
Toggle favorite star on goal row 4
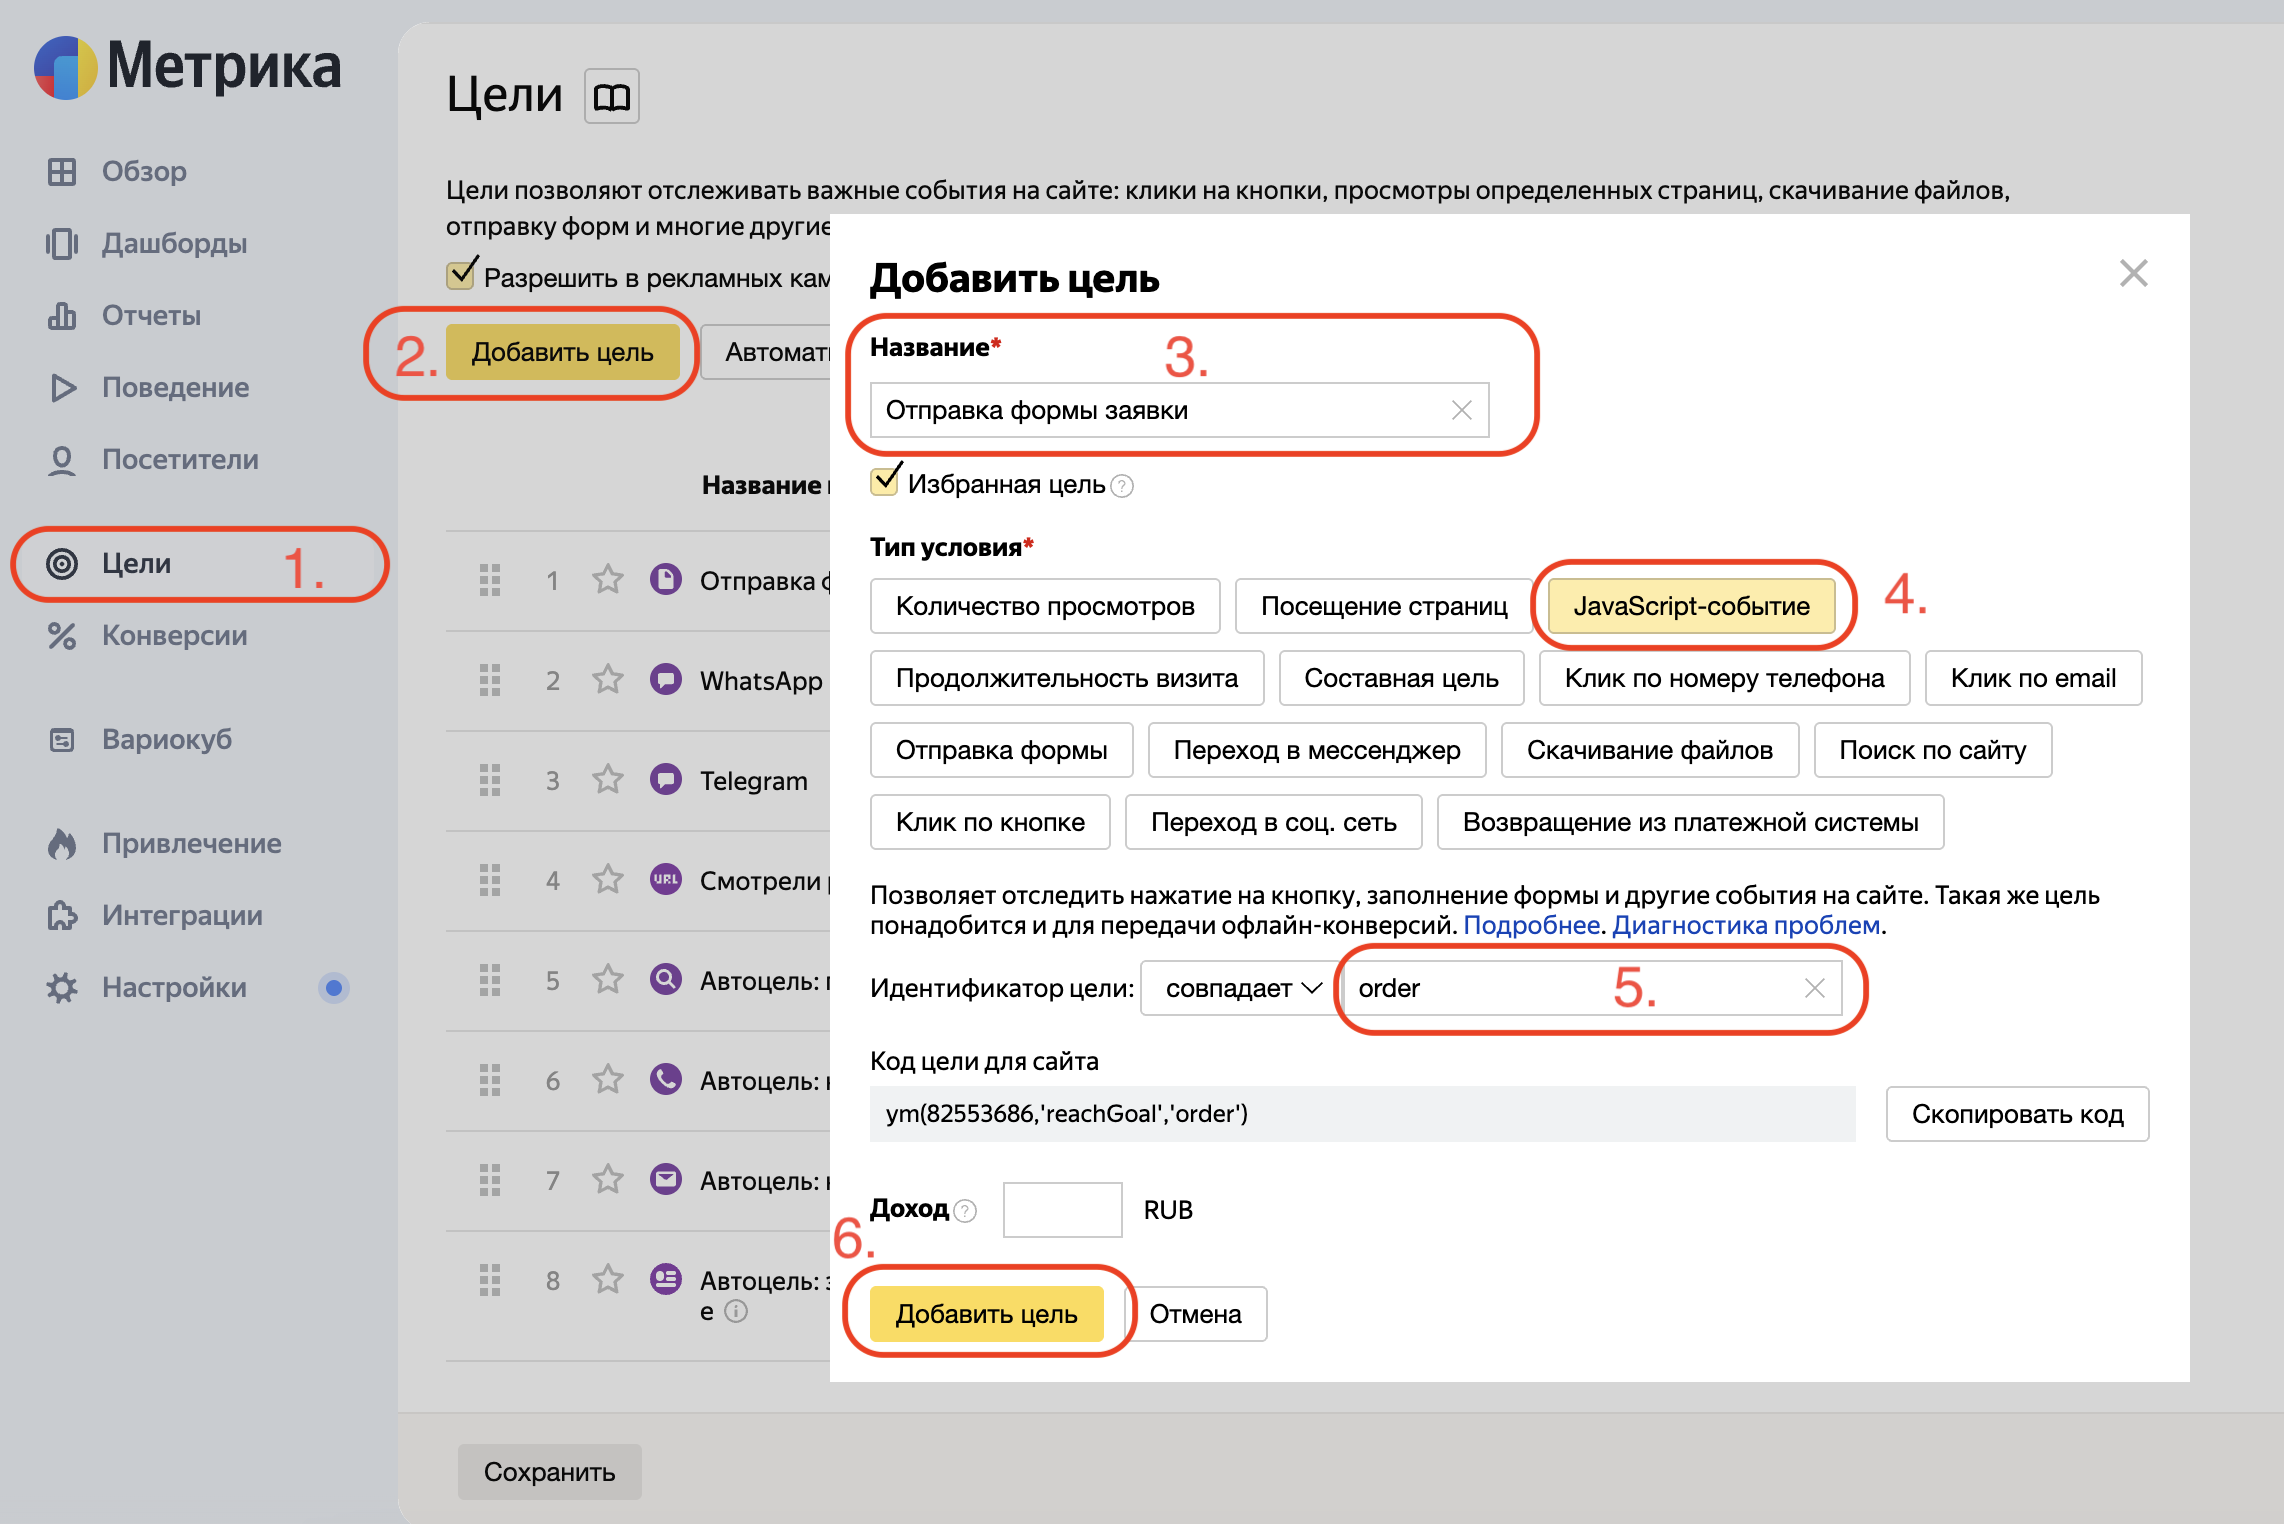608,880
